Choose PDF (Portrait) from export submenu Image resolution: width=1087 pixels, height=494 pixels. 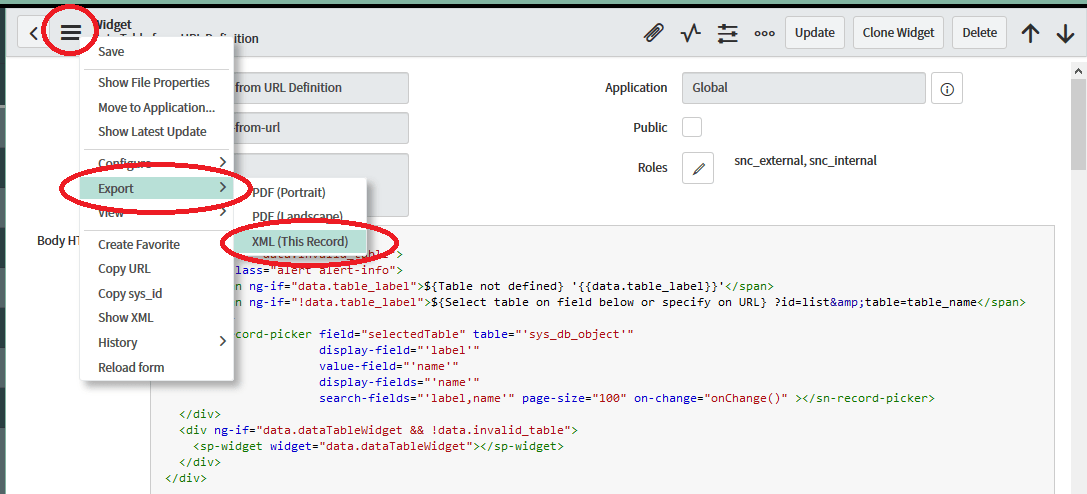[x=289, y=192]
